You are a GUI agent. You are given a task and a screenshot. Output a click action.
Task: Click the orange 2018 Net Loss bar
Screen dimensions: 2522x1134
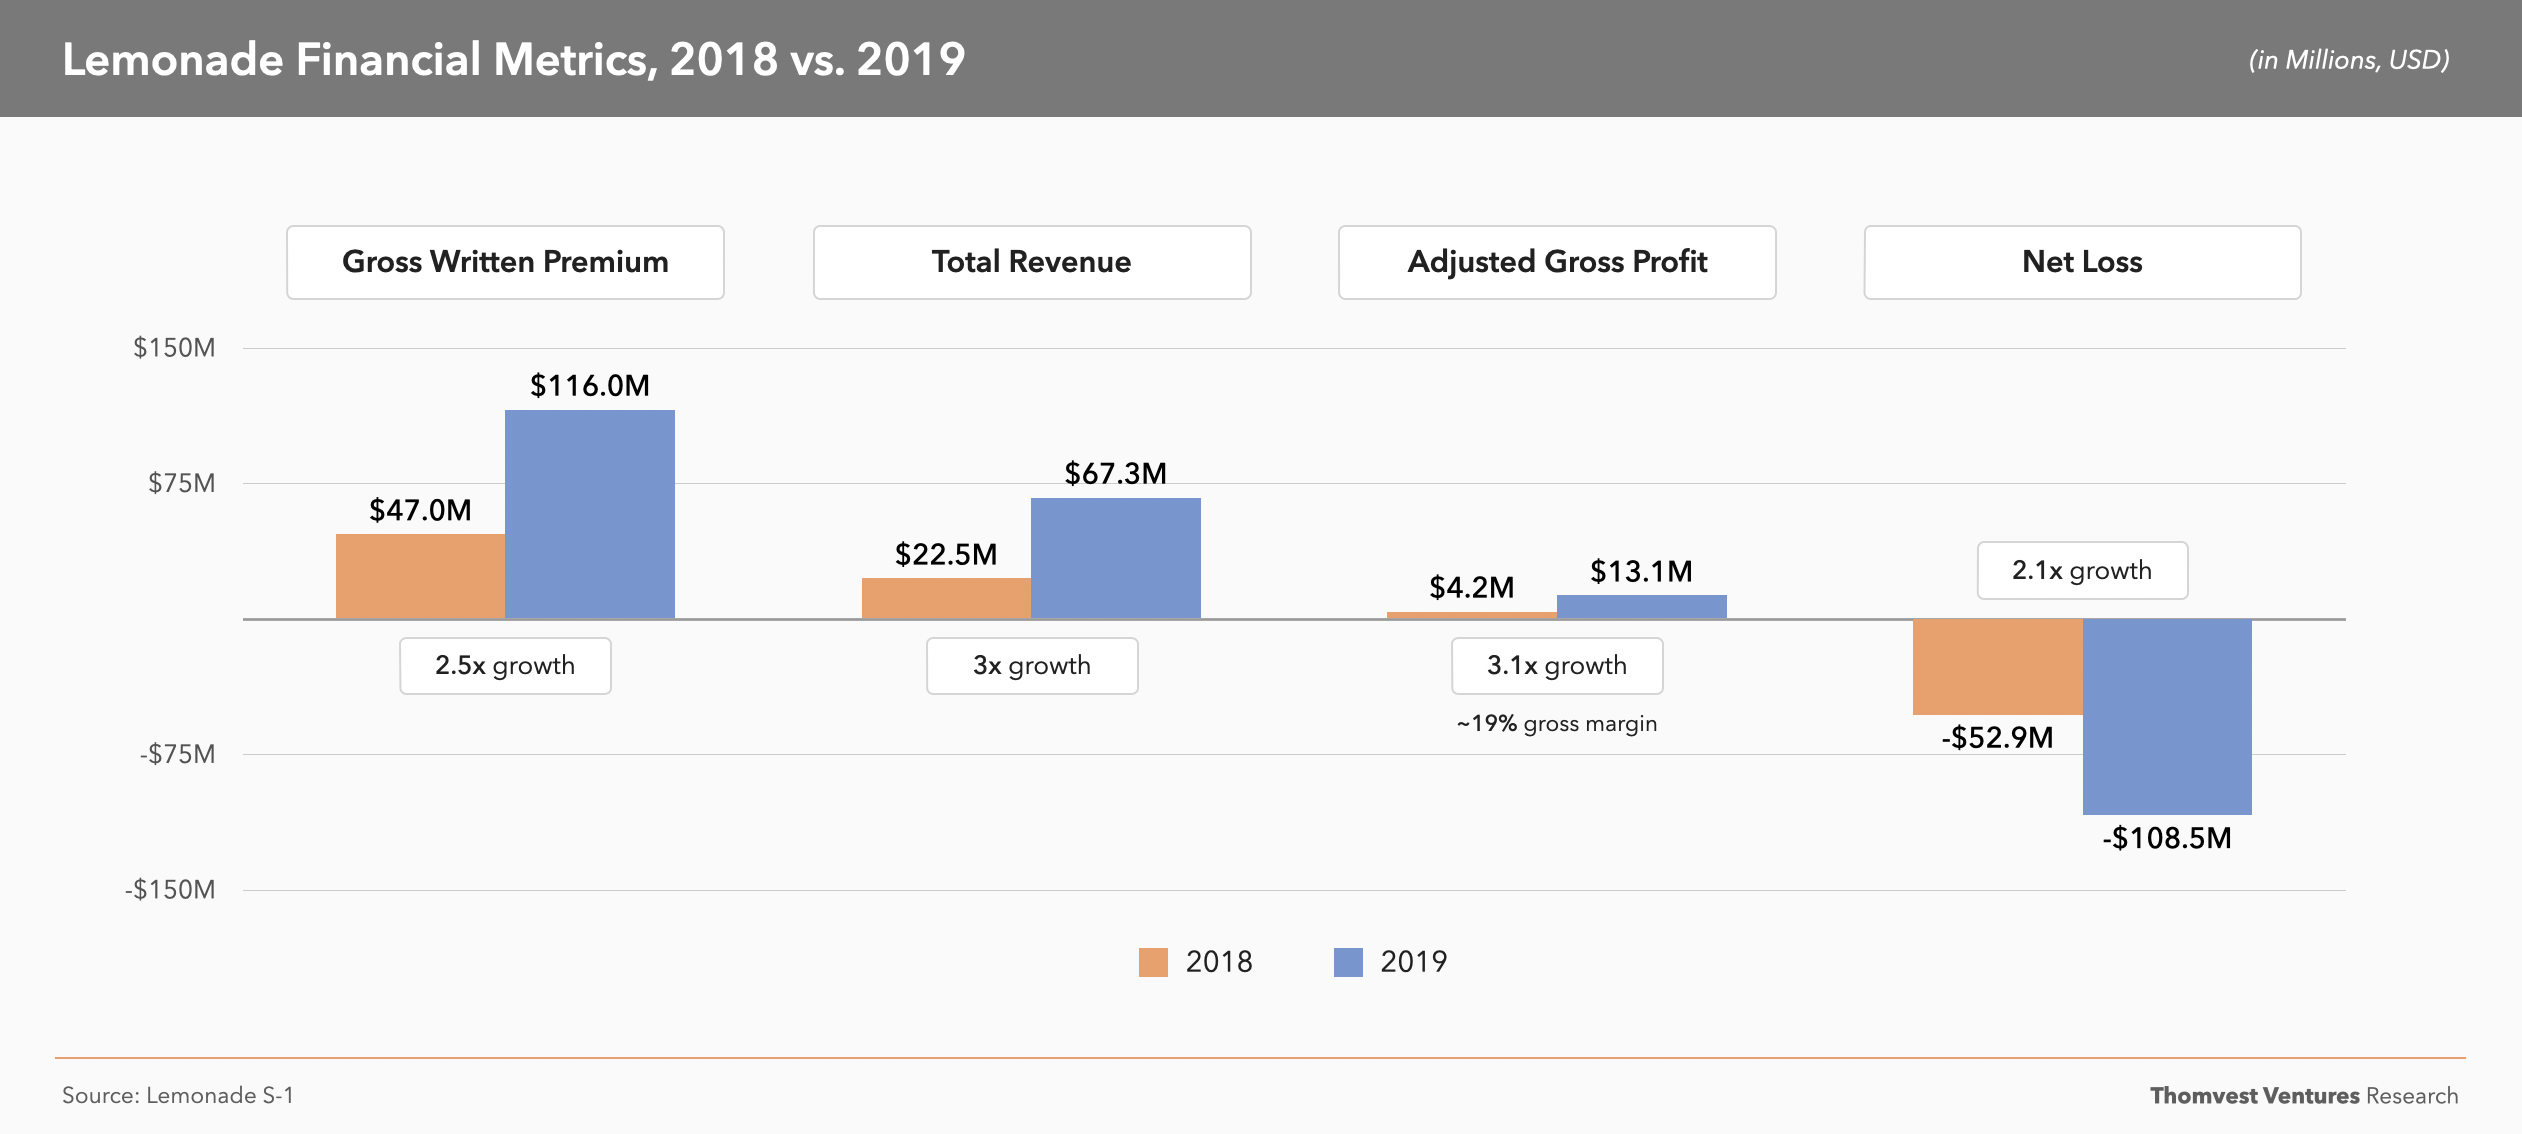(1998, 667)
